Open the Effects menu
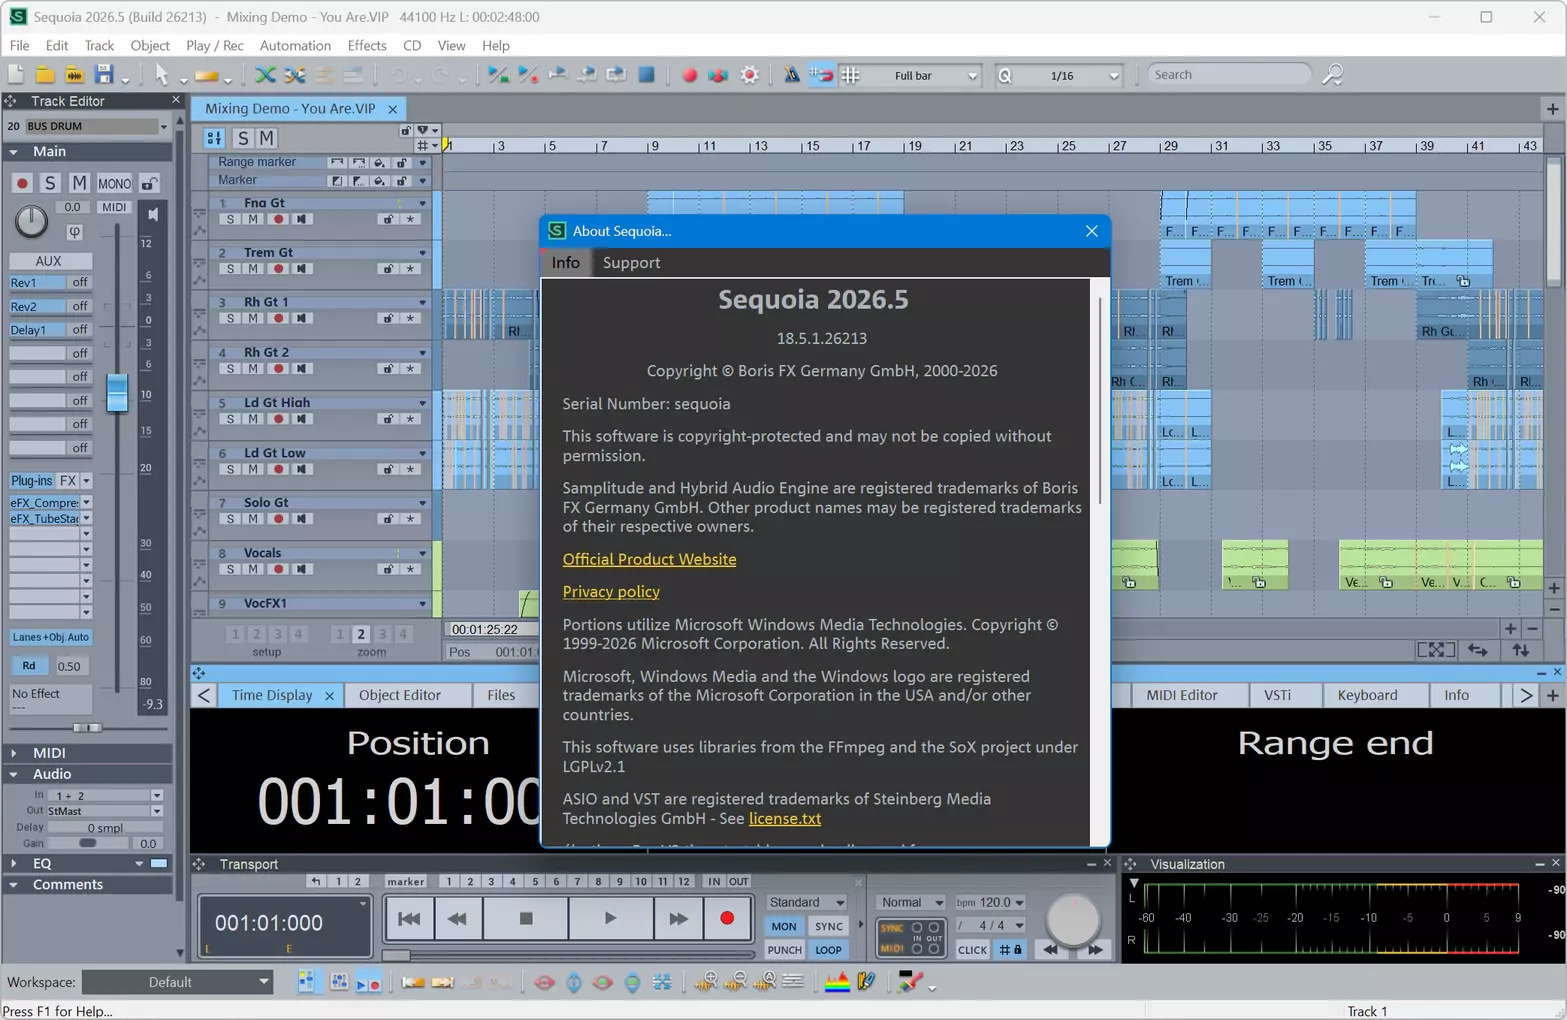This screenshot has width=1567, height=1020. coord(367,45)
